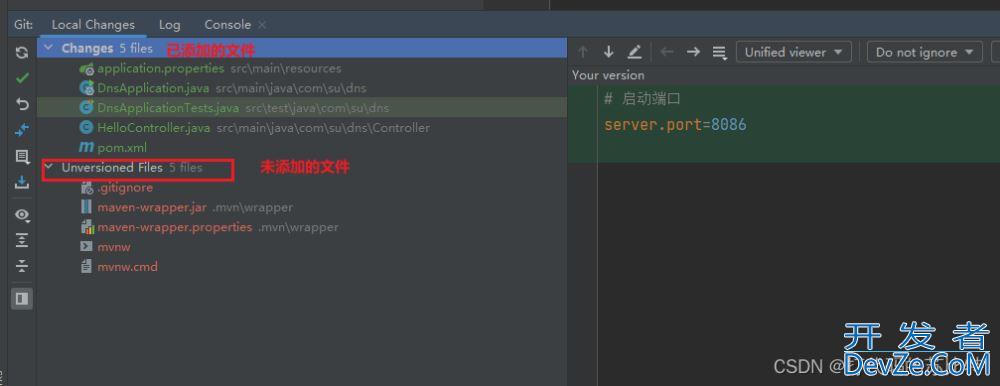Click the Rollback undo arrow icon
The height and width of the screenshot is (386, 1000).
[22, 104]
